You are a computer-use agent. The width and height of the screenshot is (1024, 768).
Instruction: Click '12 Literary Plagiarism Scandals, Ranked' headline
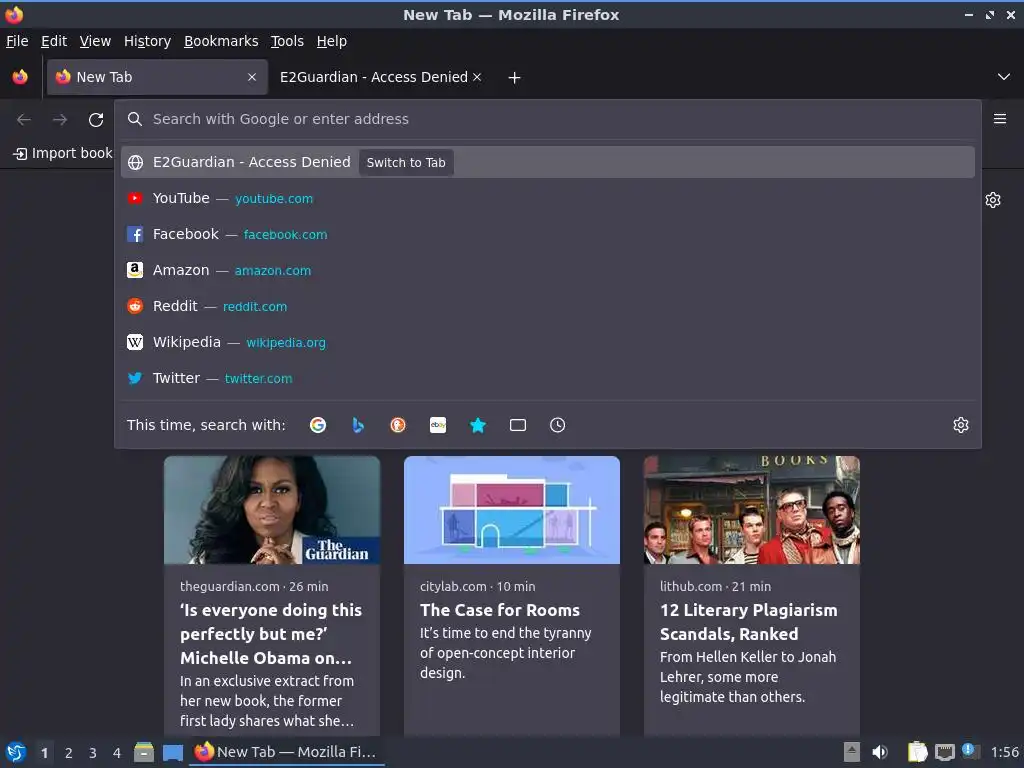(x=748, y=622)
